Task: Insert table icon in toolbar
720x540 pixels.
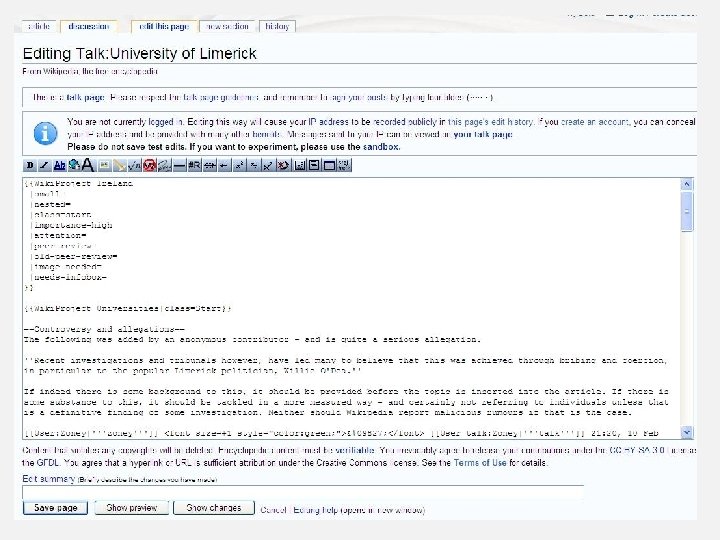Action: pos(329,165)
